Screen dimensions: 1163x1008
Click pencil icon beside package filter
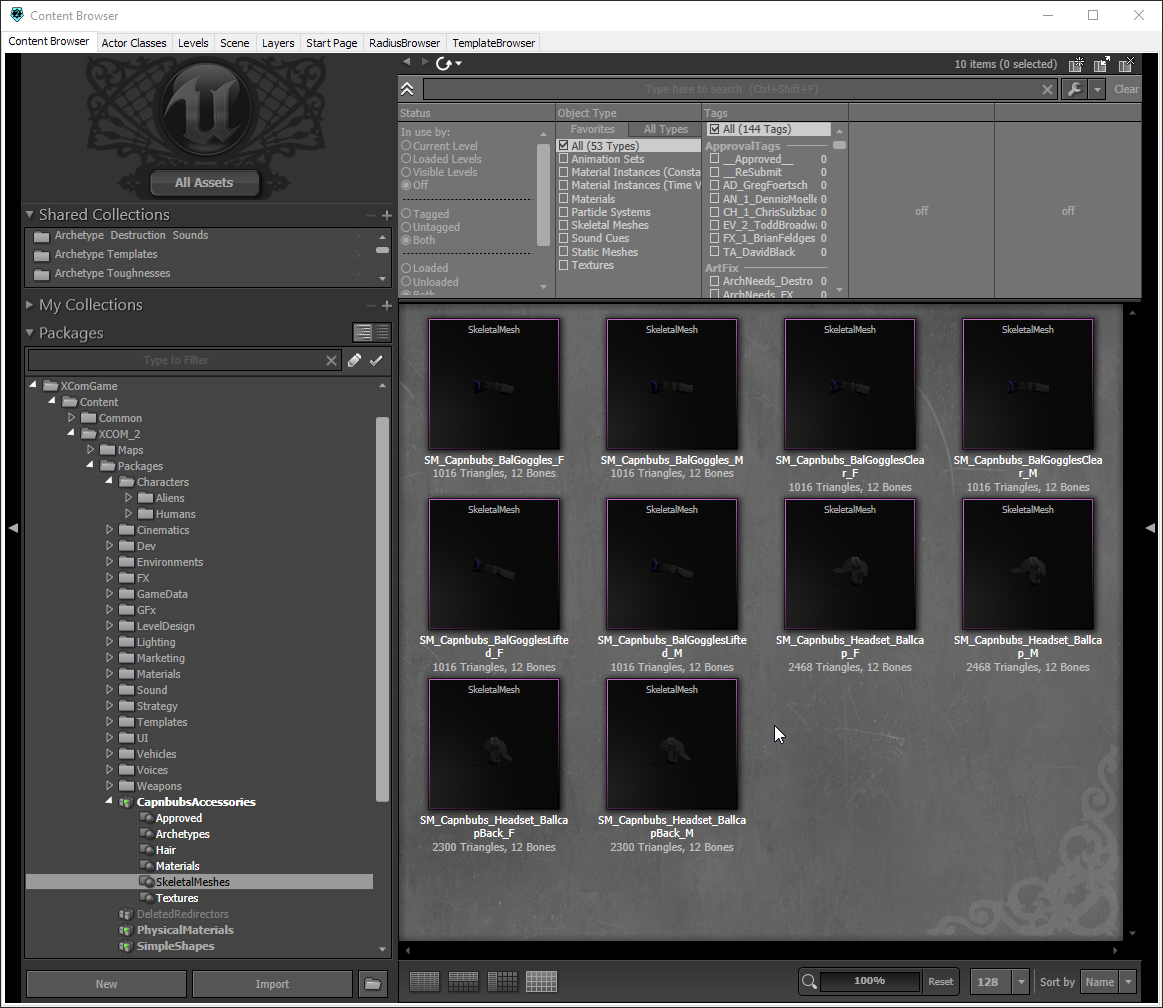(355, 360)
